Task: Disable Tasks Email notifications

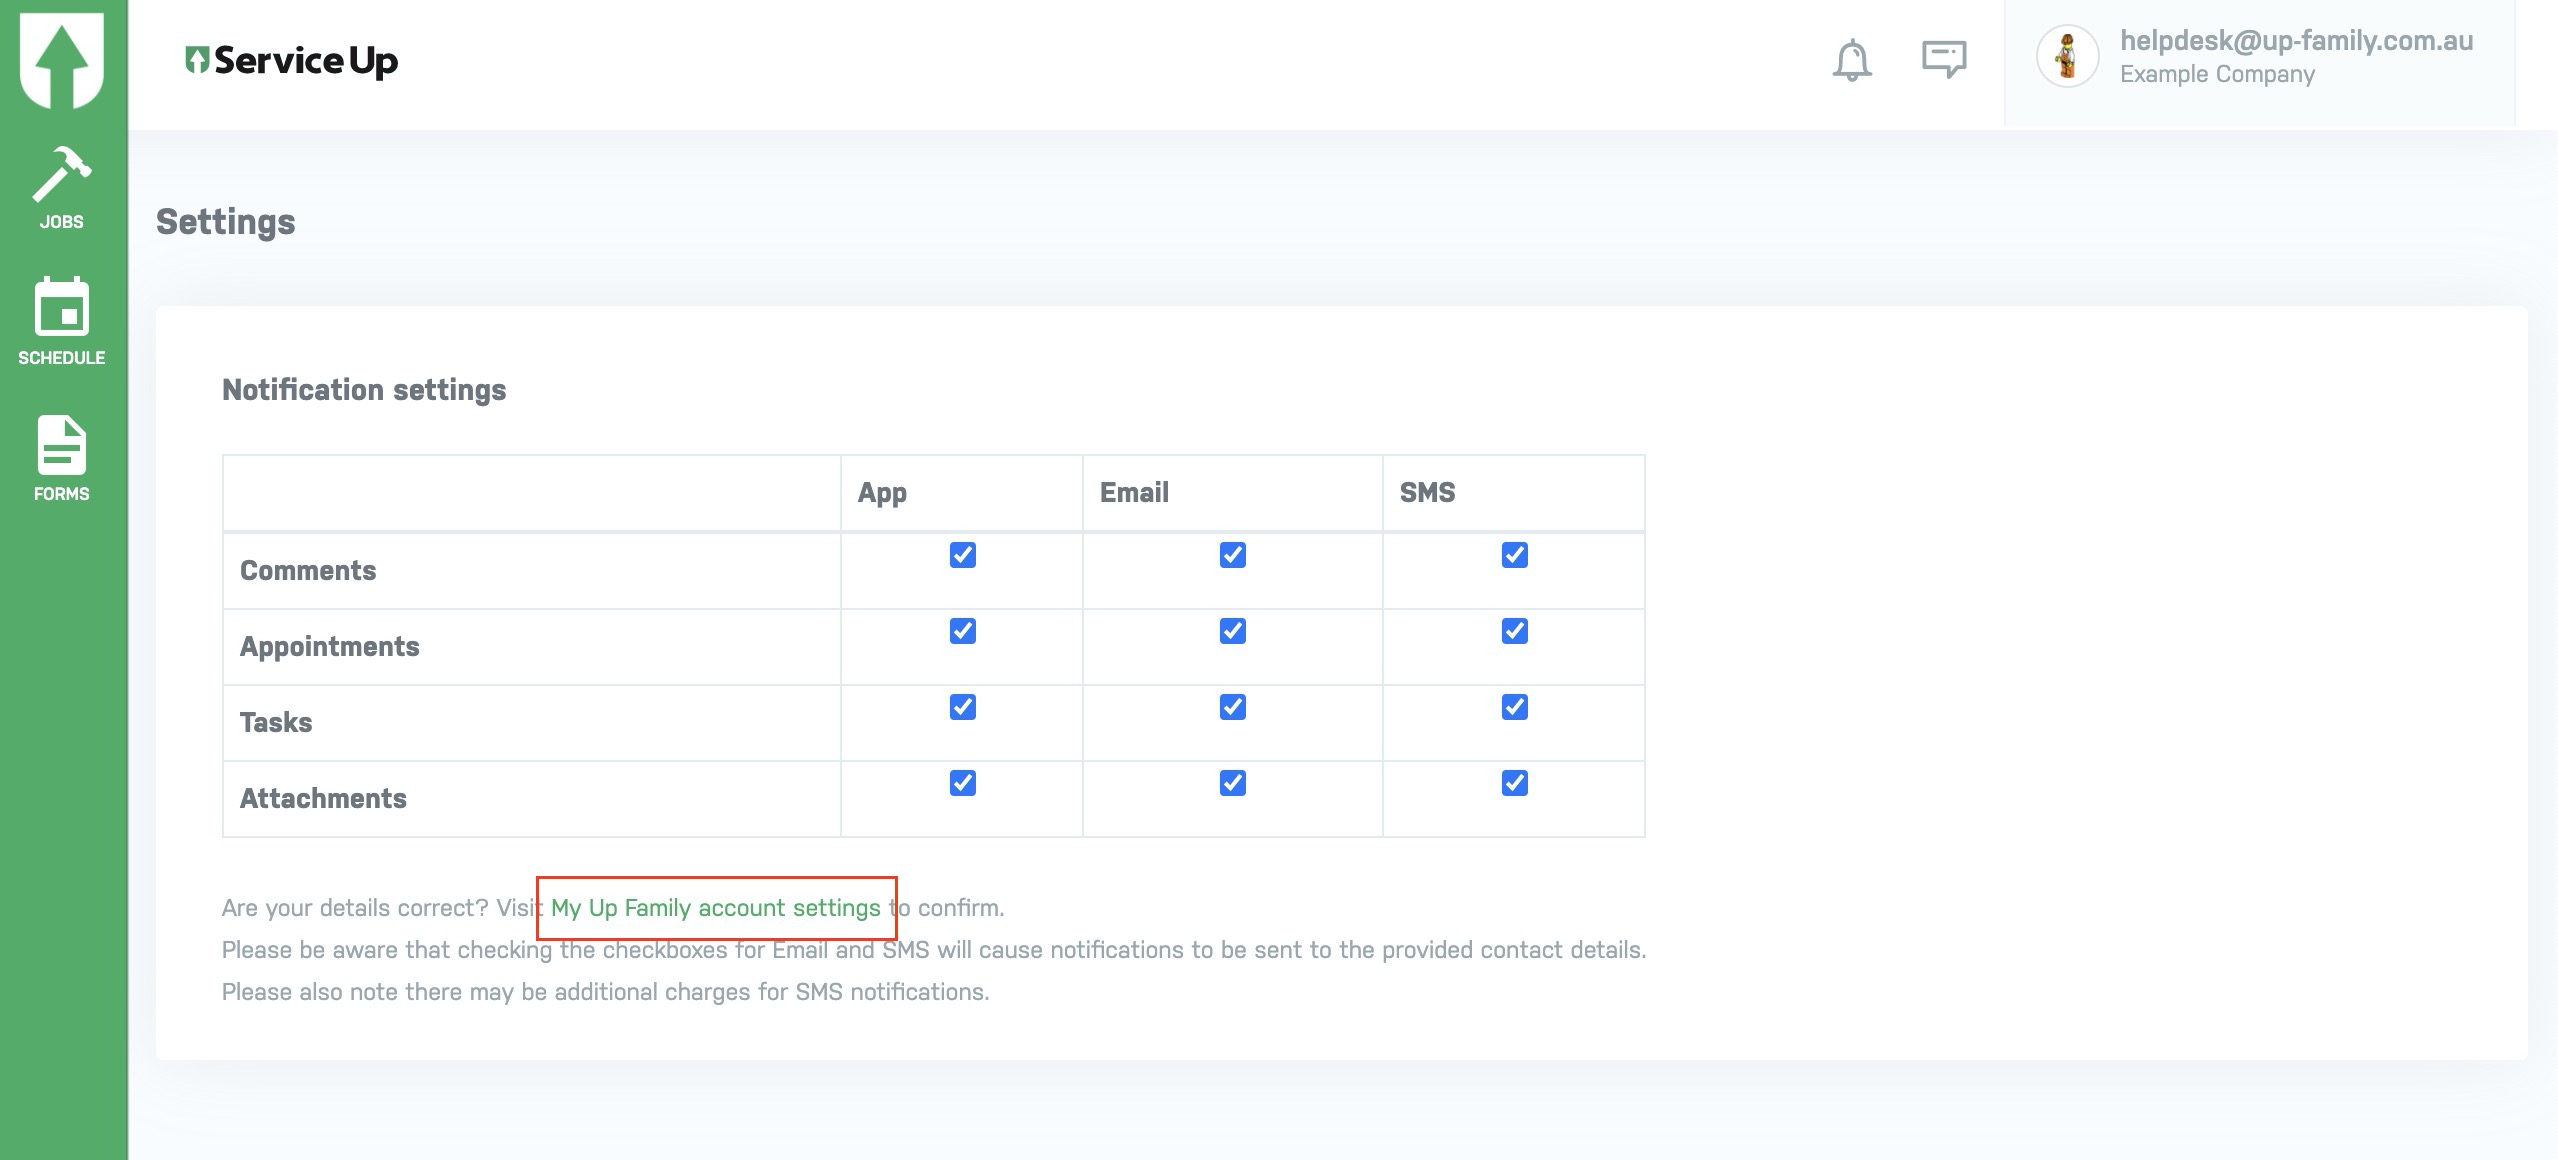Action: coord(1232,707)
